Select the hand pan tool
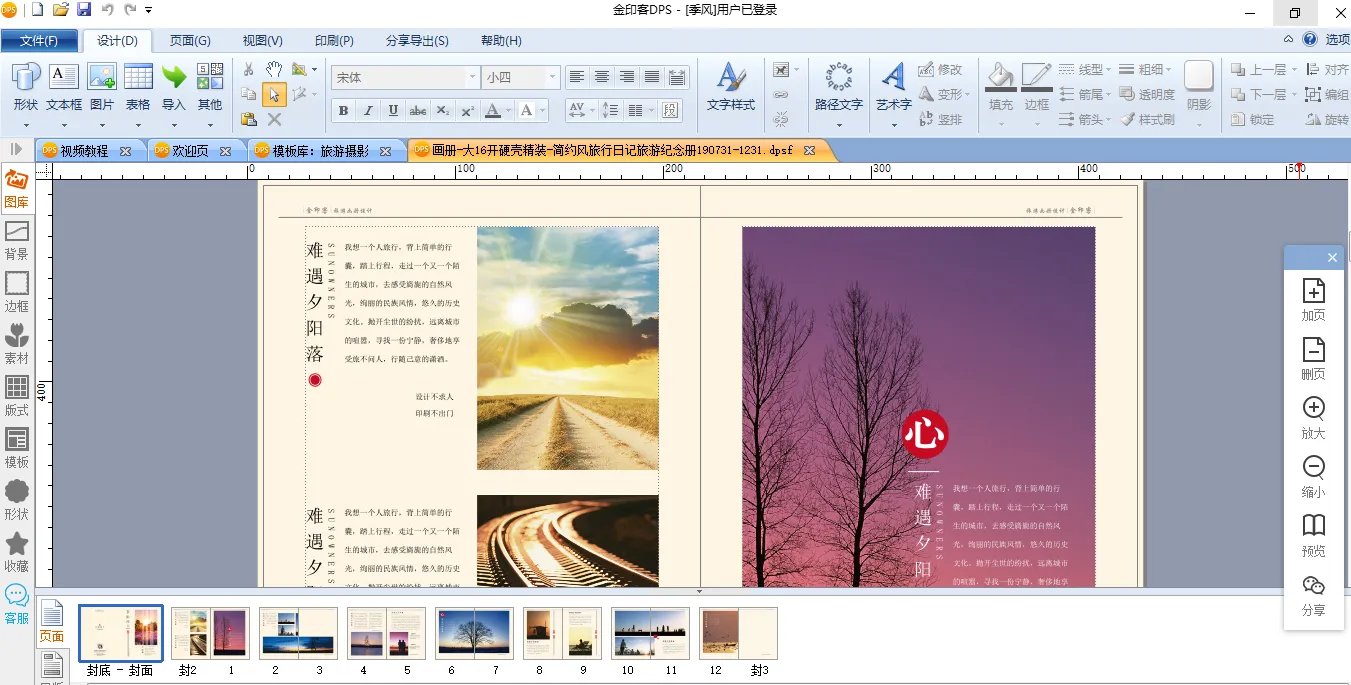Screen dimensions: 1351x685 274,69
